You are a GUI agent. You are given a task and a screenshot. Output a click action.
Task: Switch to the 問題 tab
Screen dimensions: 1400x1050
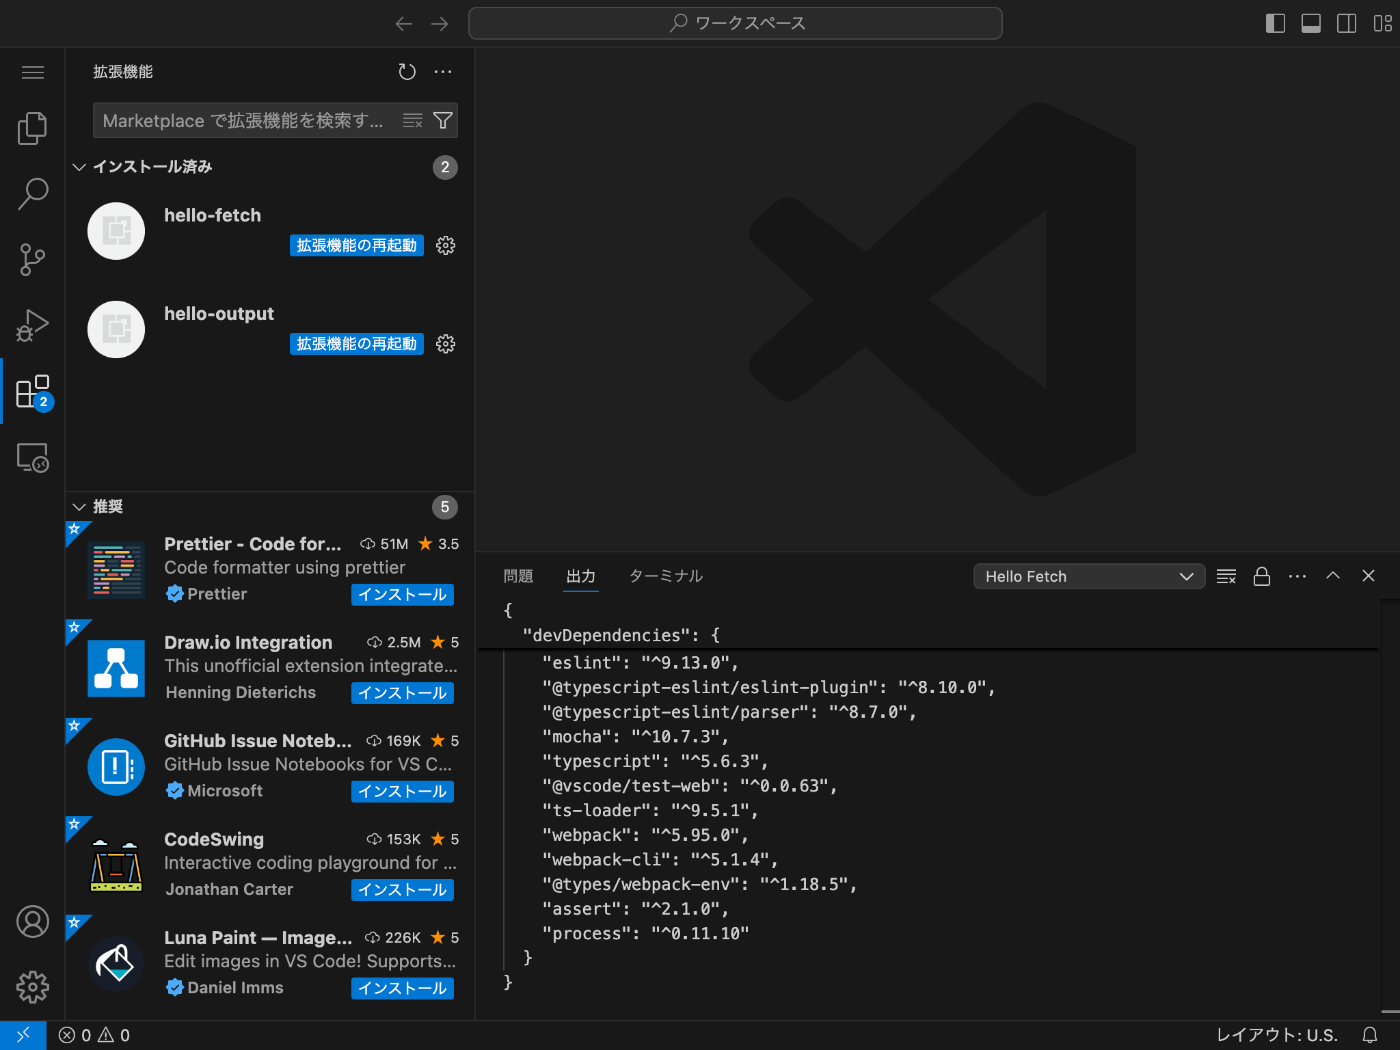coord(518,576)
